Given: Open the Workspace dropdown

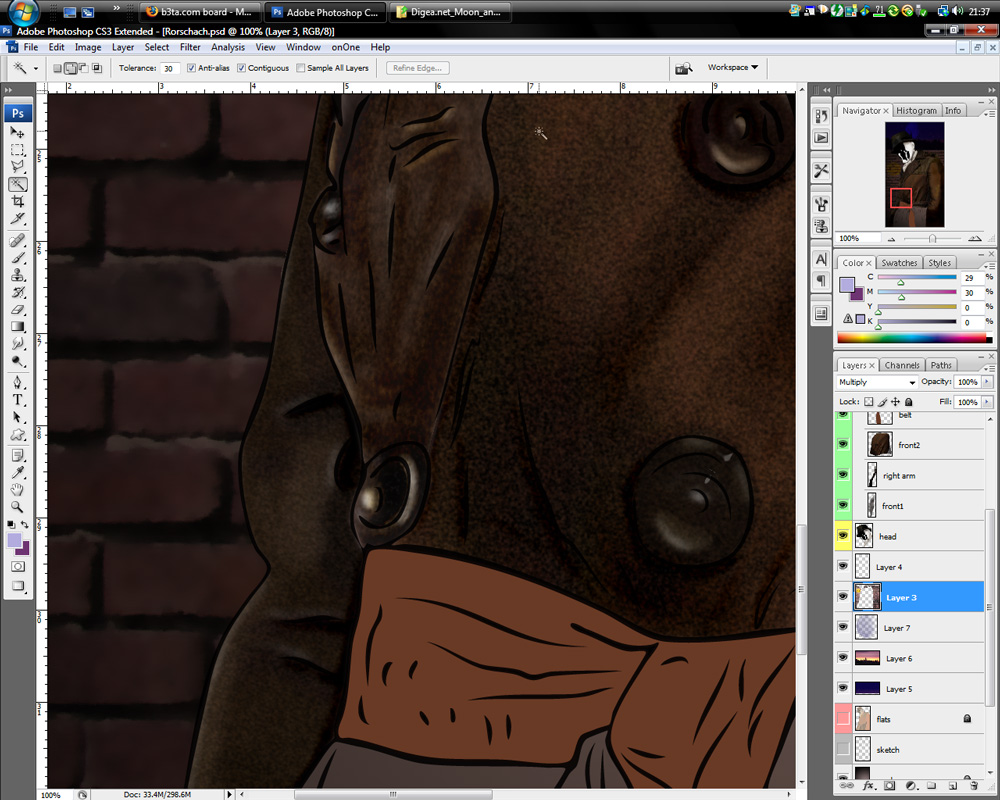Looking at the screenshot, I should [732, 67].
